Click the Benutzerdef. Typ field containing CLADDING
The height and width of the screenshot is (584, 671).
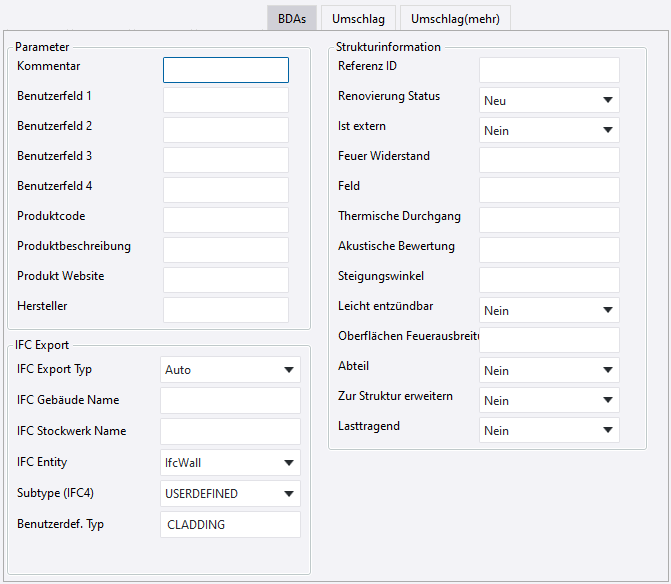click(230, 525)
